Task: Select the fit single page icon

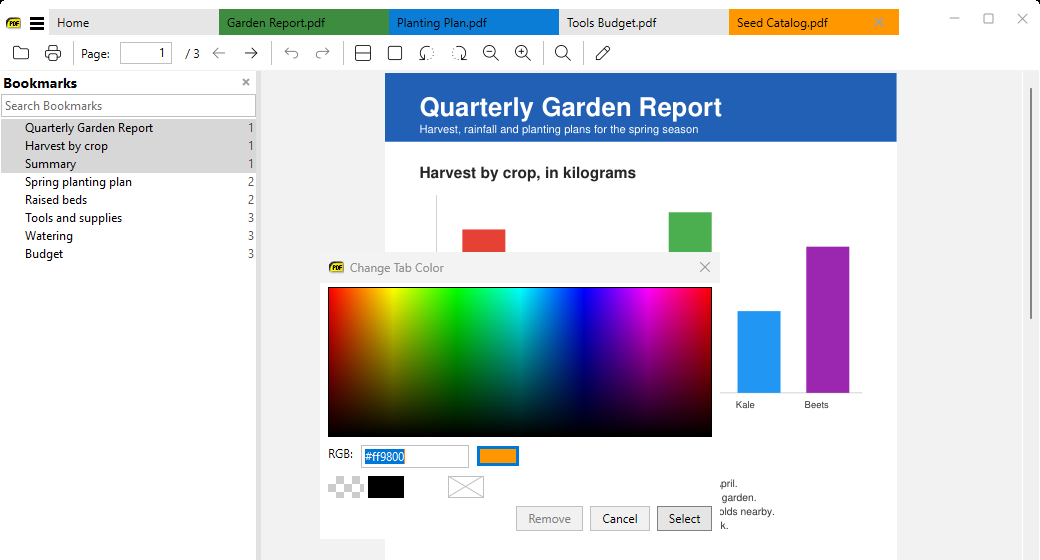Action: 395,53
